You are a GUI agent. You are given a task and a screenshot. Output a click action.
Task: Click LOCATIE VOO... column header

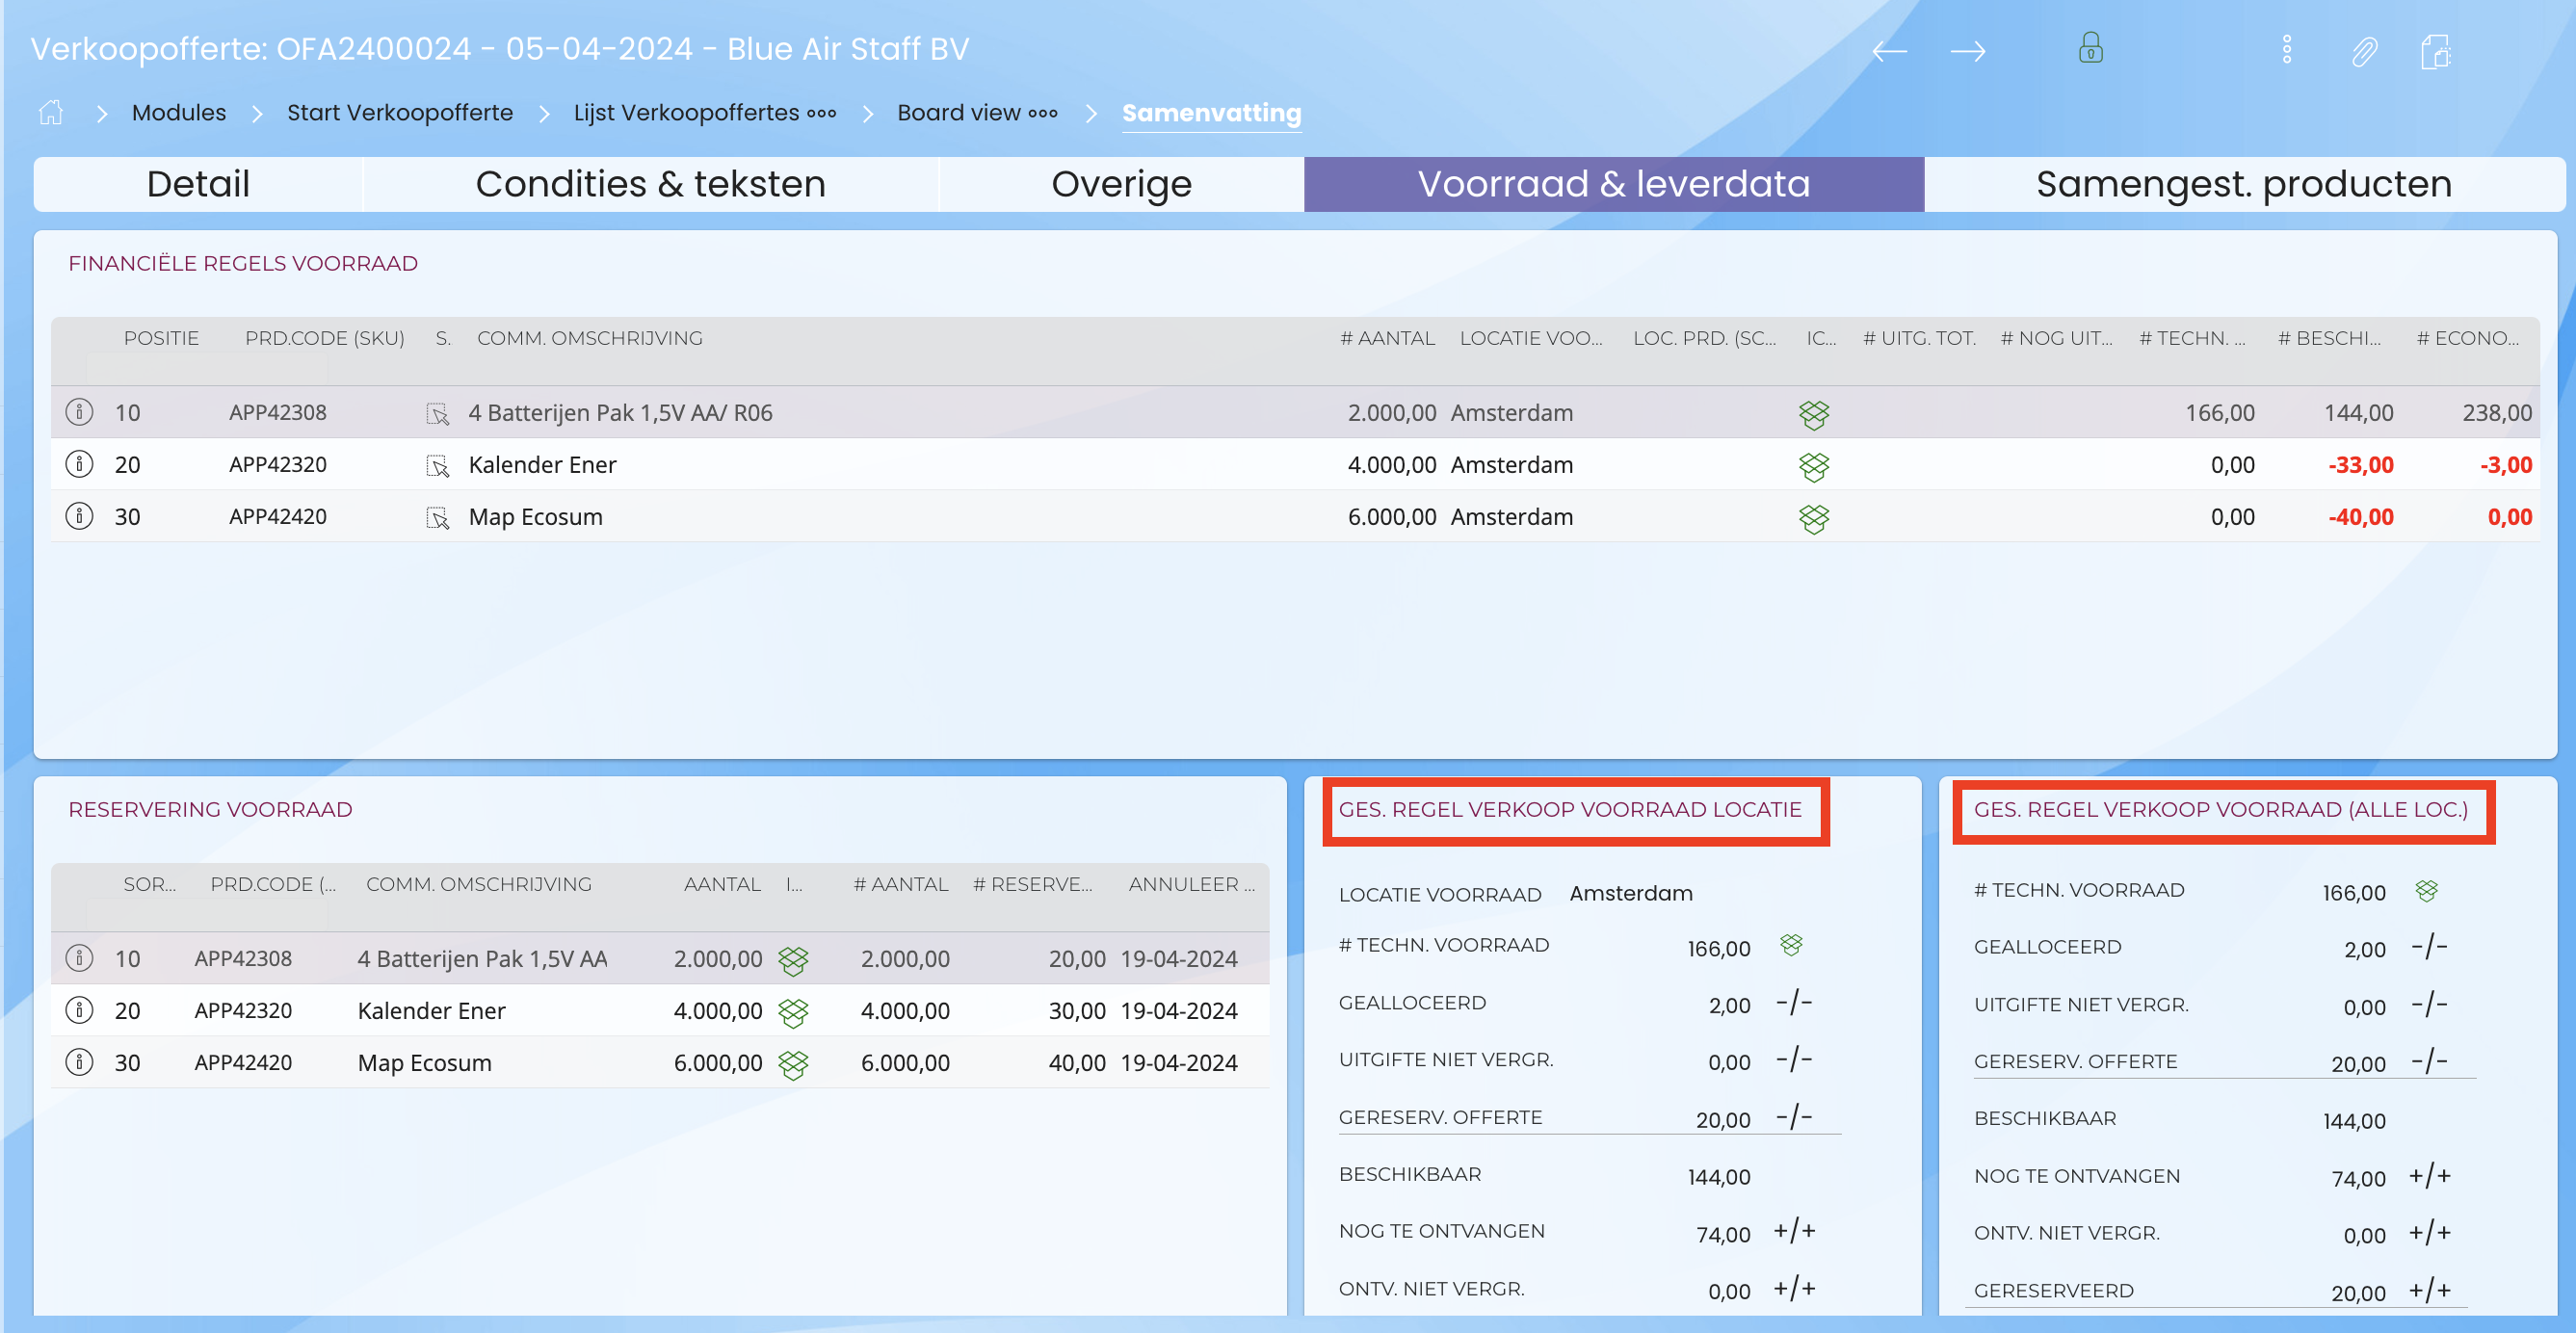coord(1531,338)
